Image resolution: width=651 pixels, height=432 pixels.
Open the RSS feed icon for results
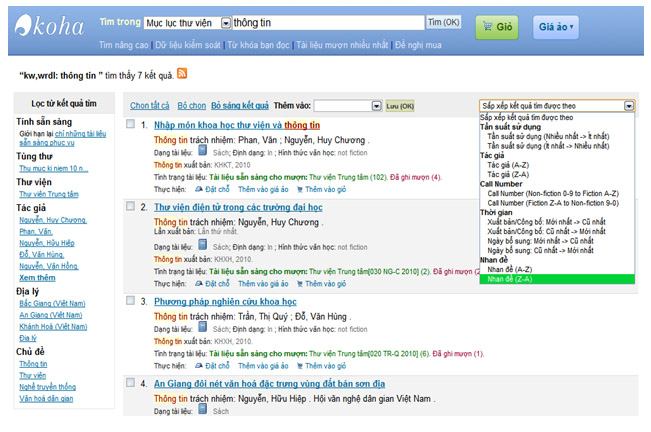pos(182,73)
